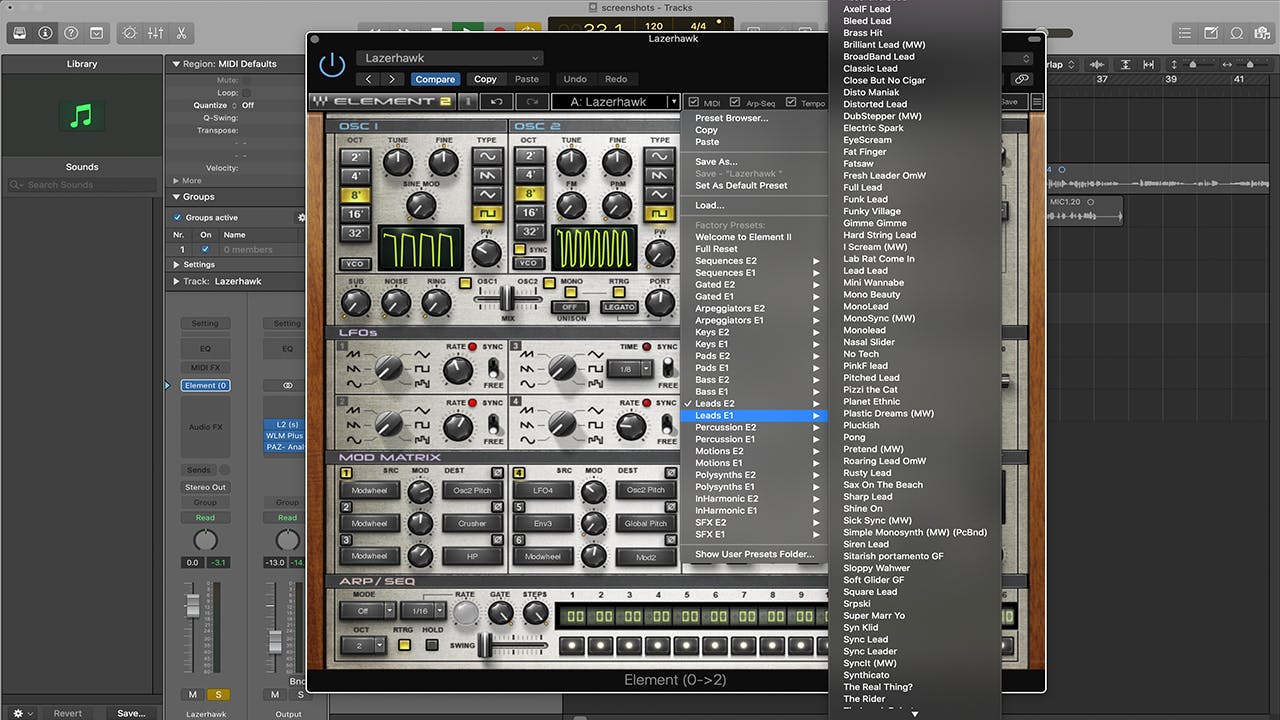Open the Library panel icon
Screen dimensions: 1280x720
point(19,33)
